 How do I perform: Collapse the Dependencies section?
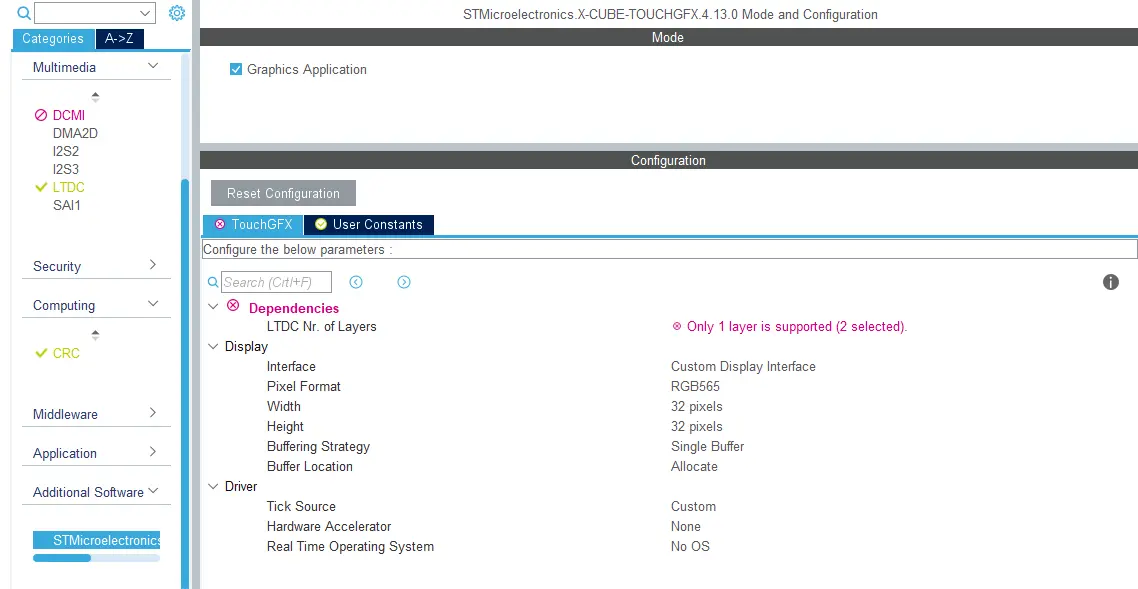(x=213, y=307)
